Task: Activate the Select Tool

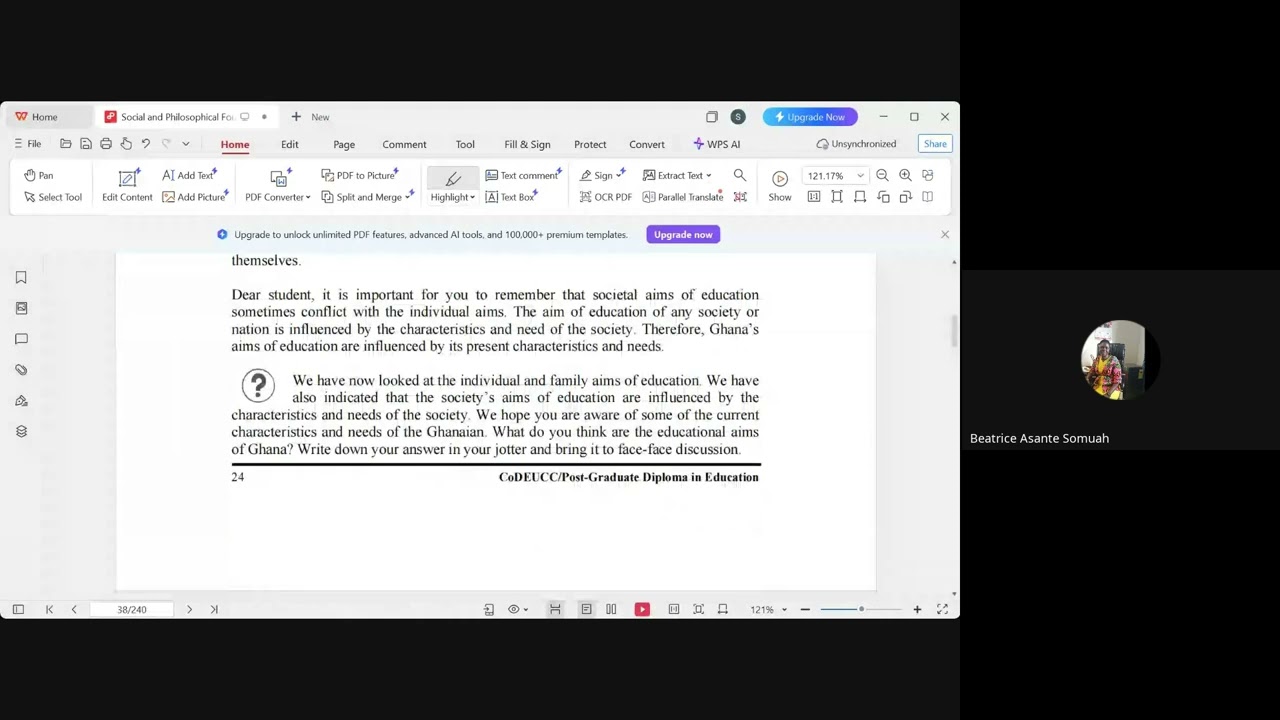Action: (53, 197)
